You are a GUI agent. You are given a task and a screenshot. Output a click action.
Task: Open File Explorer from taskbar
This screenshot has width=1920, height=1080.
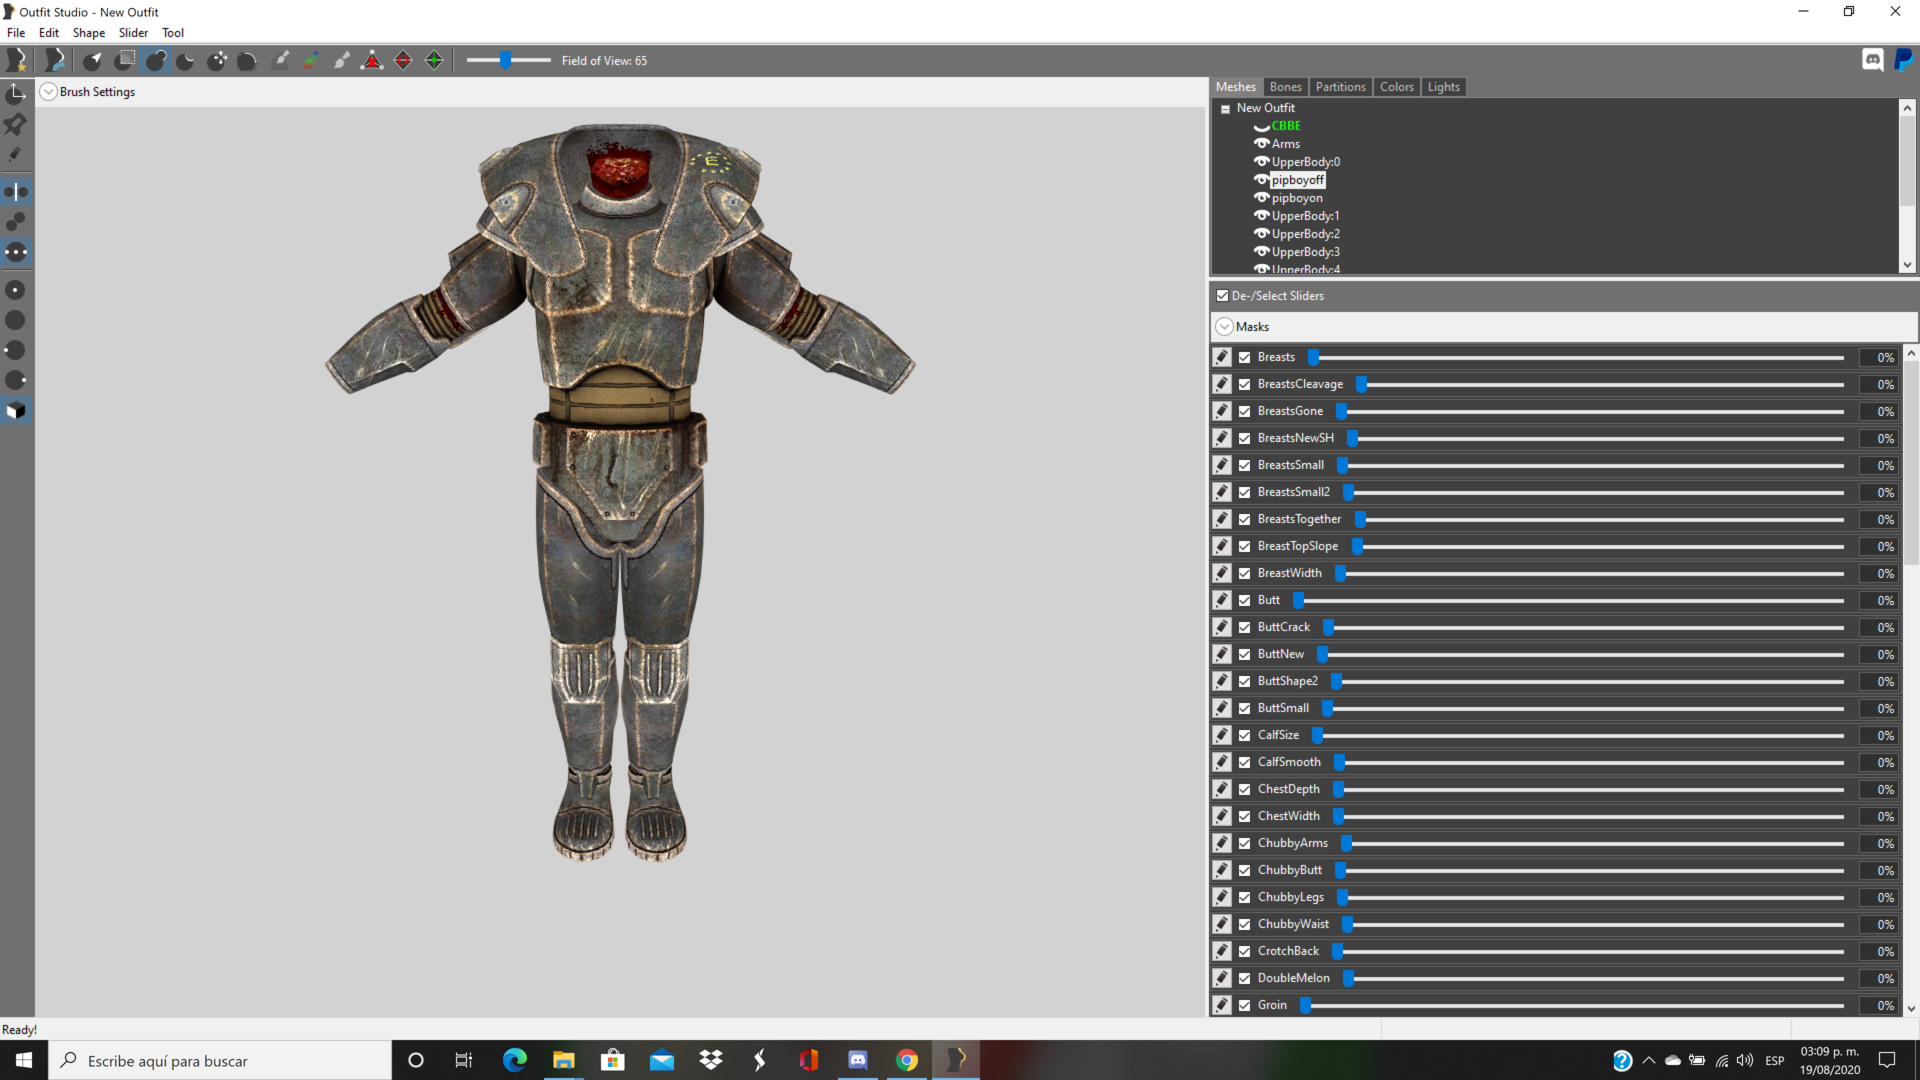pyautogui.click(x=564, y=1060)
